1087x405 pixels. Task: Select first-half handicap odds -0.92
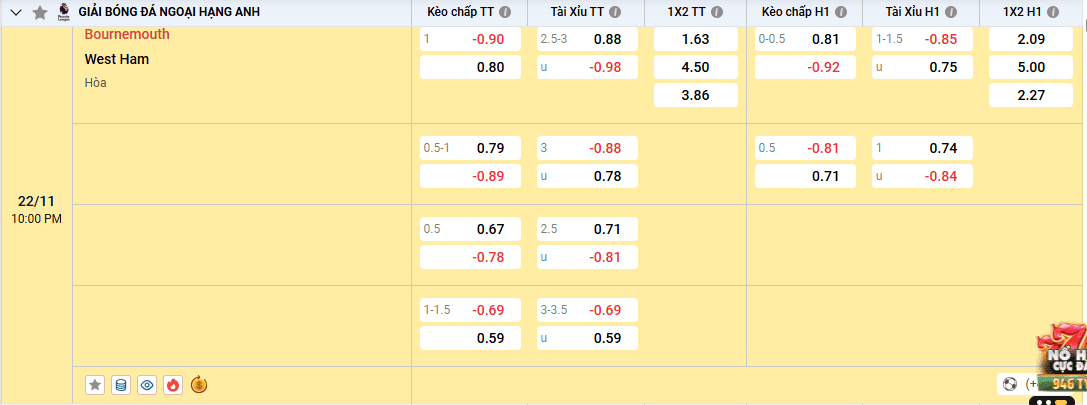[805, 67]
